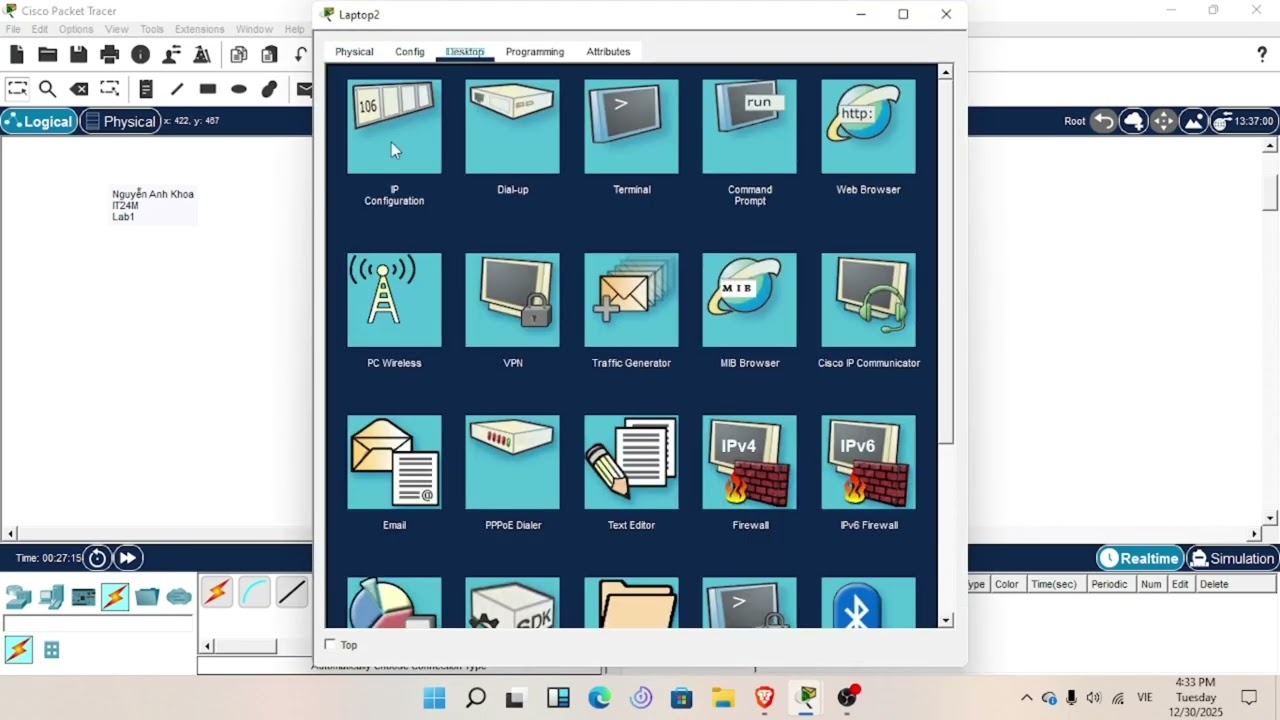Image resolution: width=1280 pixels, height=720 pixels.
Task: Click the Save floppy disk icon
Action: pos(78,55)
